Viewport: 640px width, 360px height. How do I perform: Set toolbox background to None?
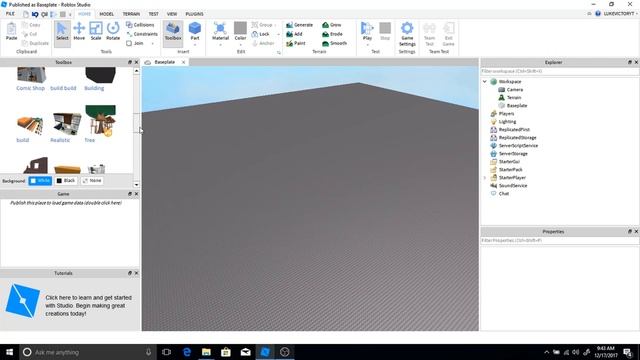click(92, 180)
